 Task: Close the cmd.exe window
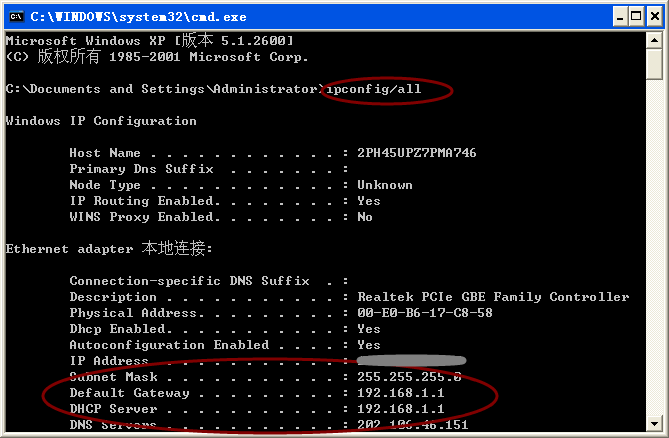(x=654, y=17)
